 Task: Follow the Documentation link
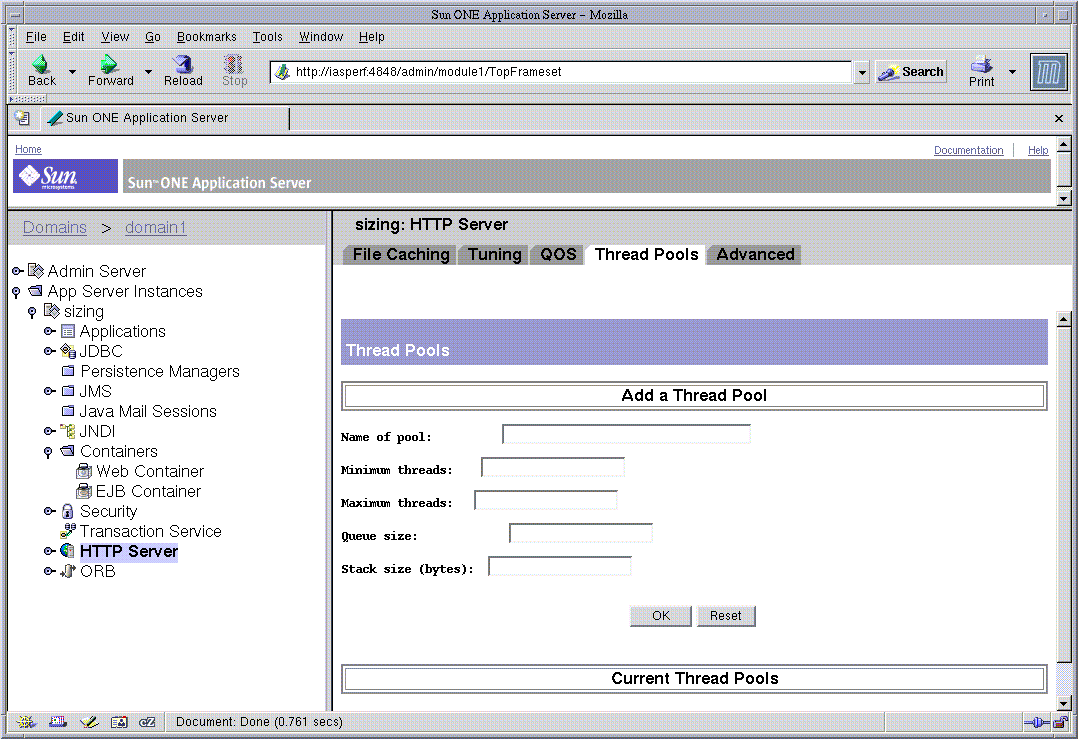(x=968, y=150)
